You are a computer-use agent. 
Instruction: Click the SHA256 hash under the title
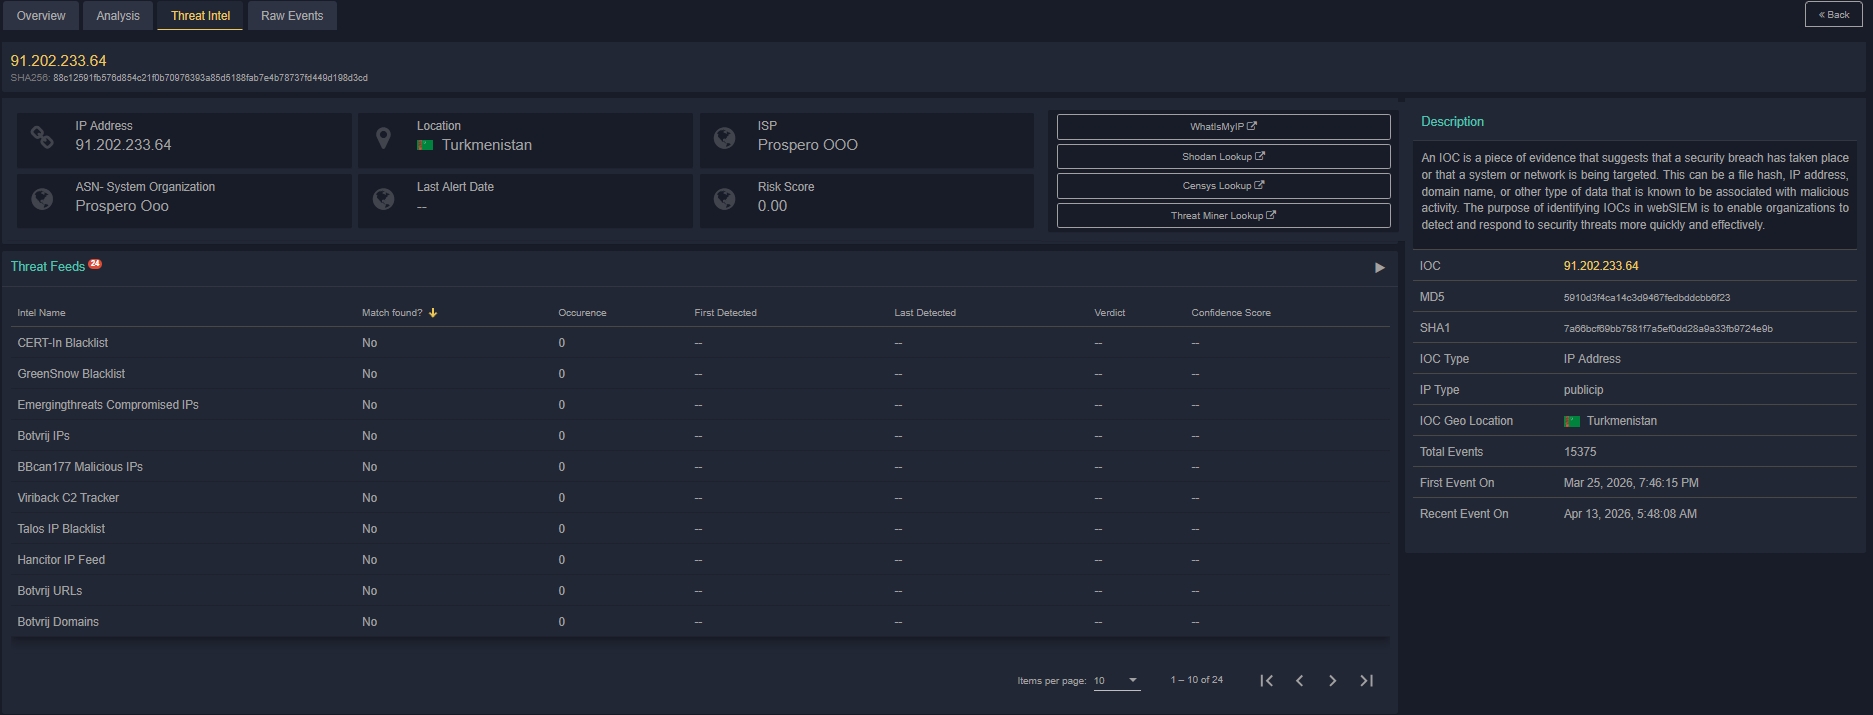(x=210, y=78)
